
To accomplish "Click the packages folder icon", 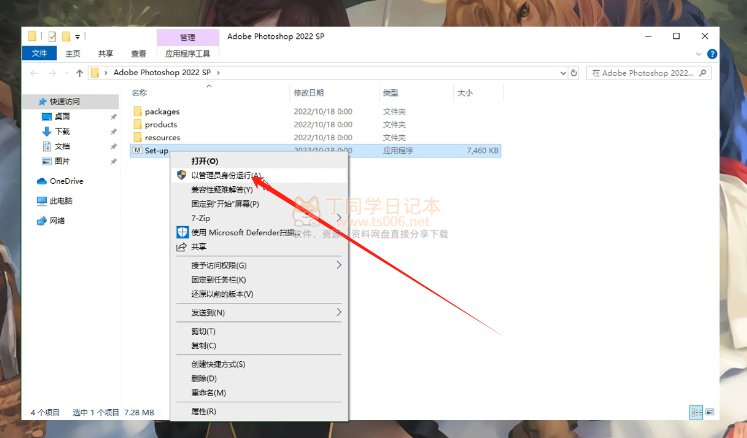I will (x=138, y=112).
